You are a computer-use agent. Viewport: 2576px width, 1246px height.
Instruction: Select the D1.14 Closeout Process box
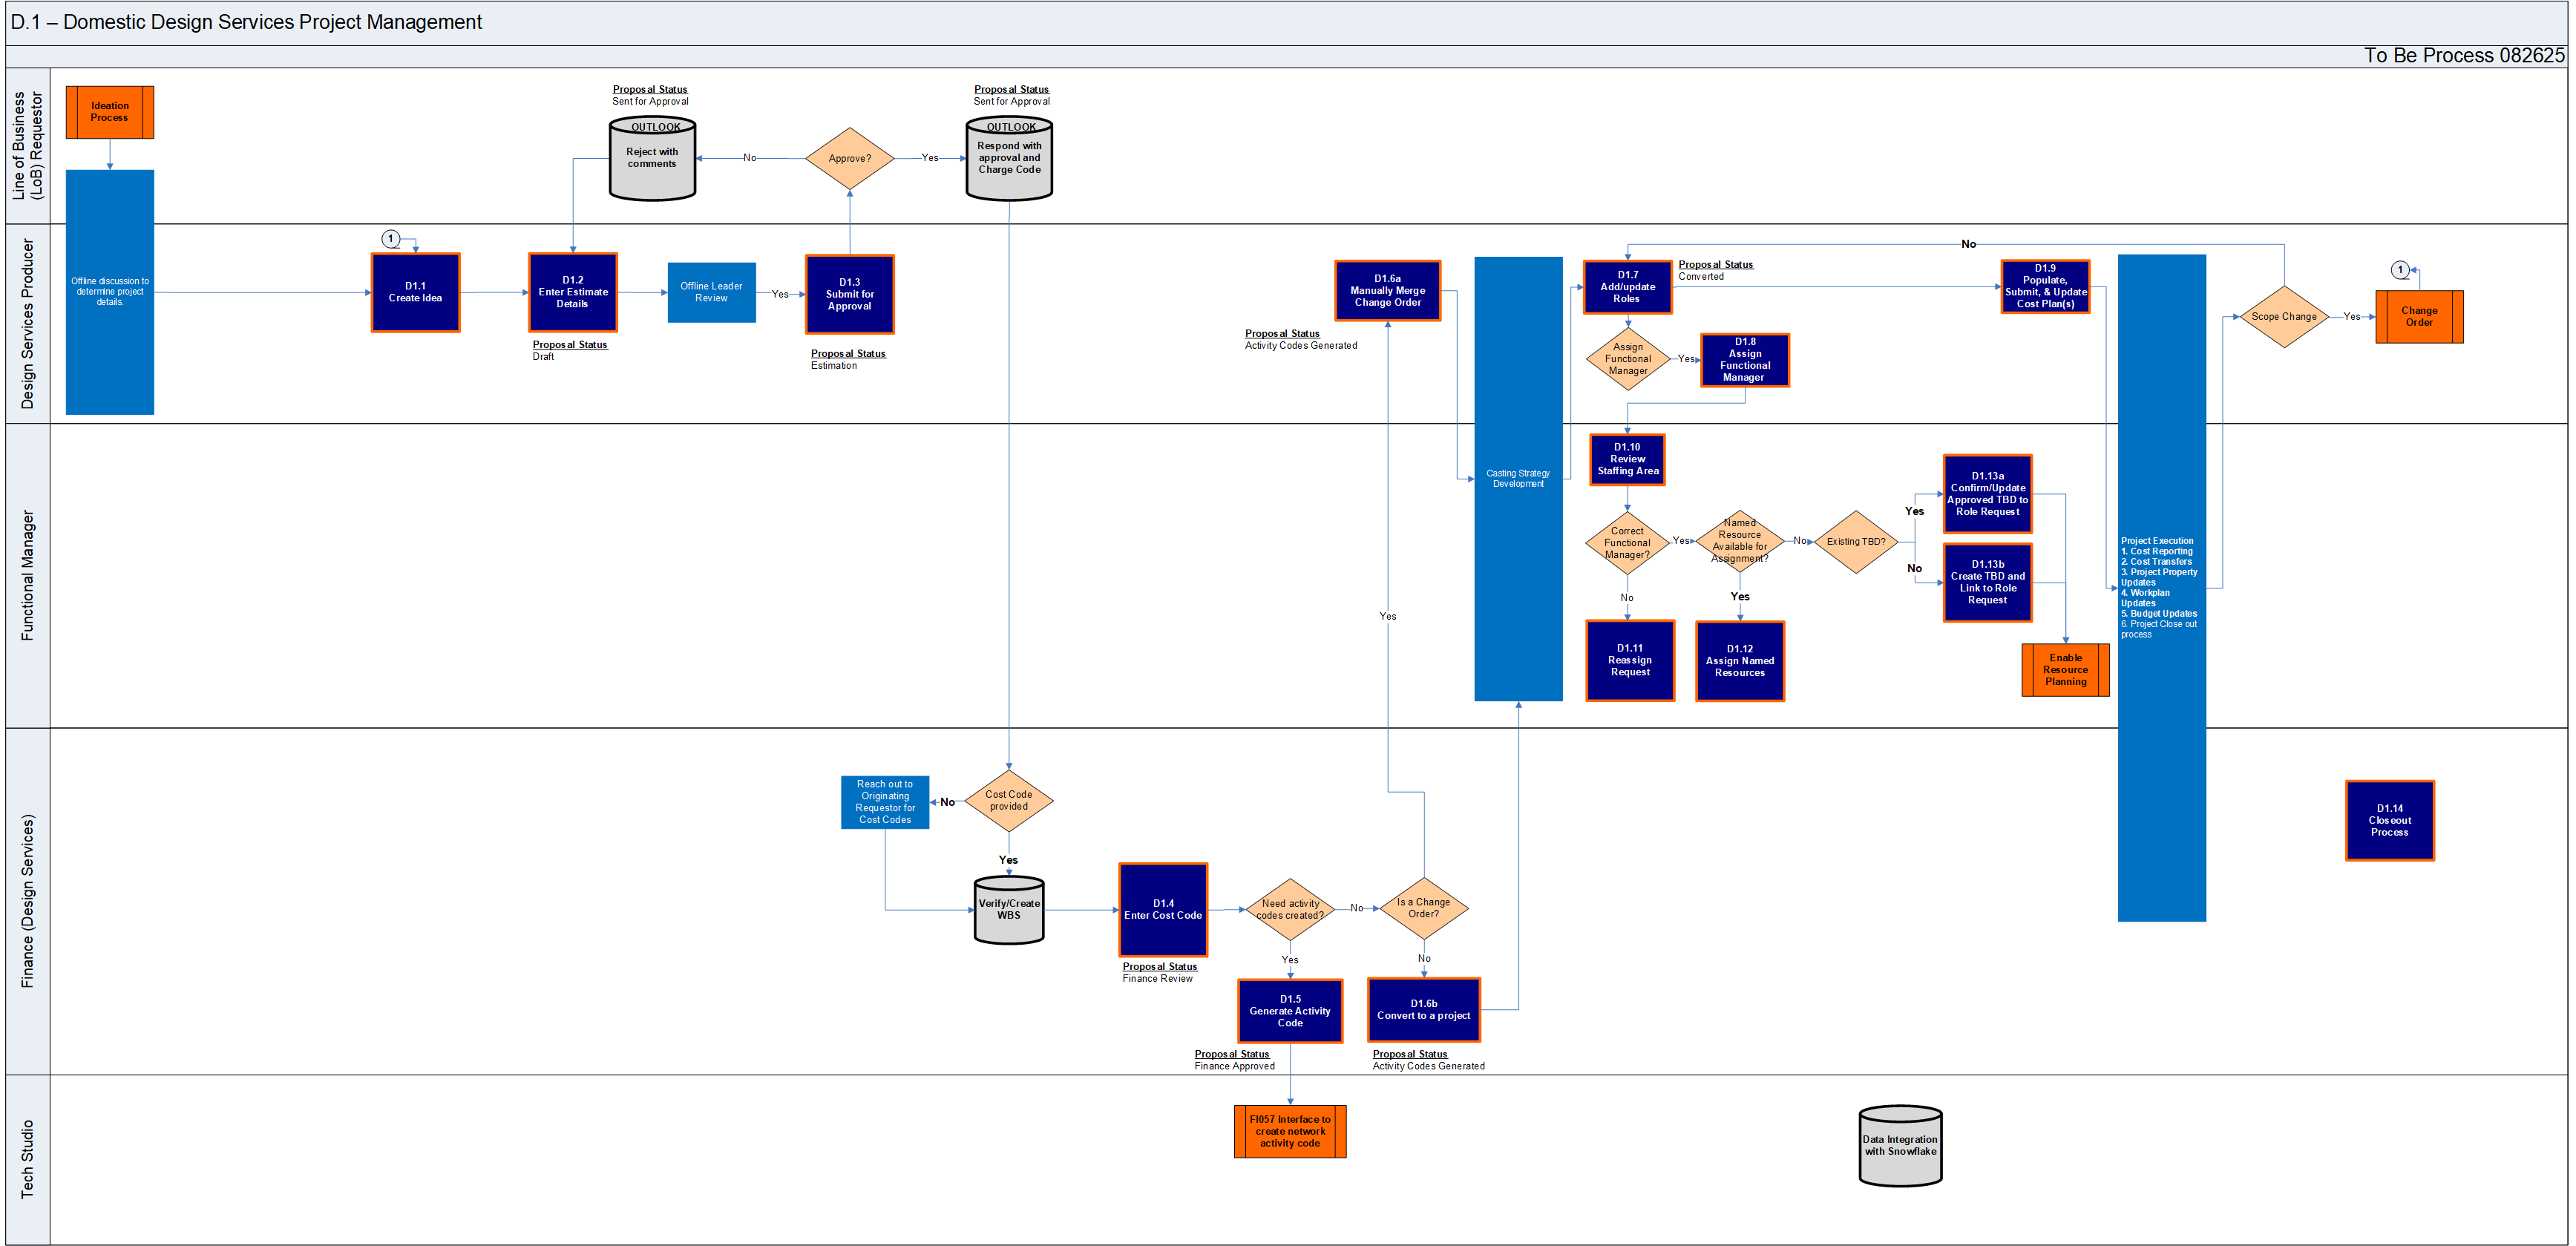(2389, 820)
